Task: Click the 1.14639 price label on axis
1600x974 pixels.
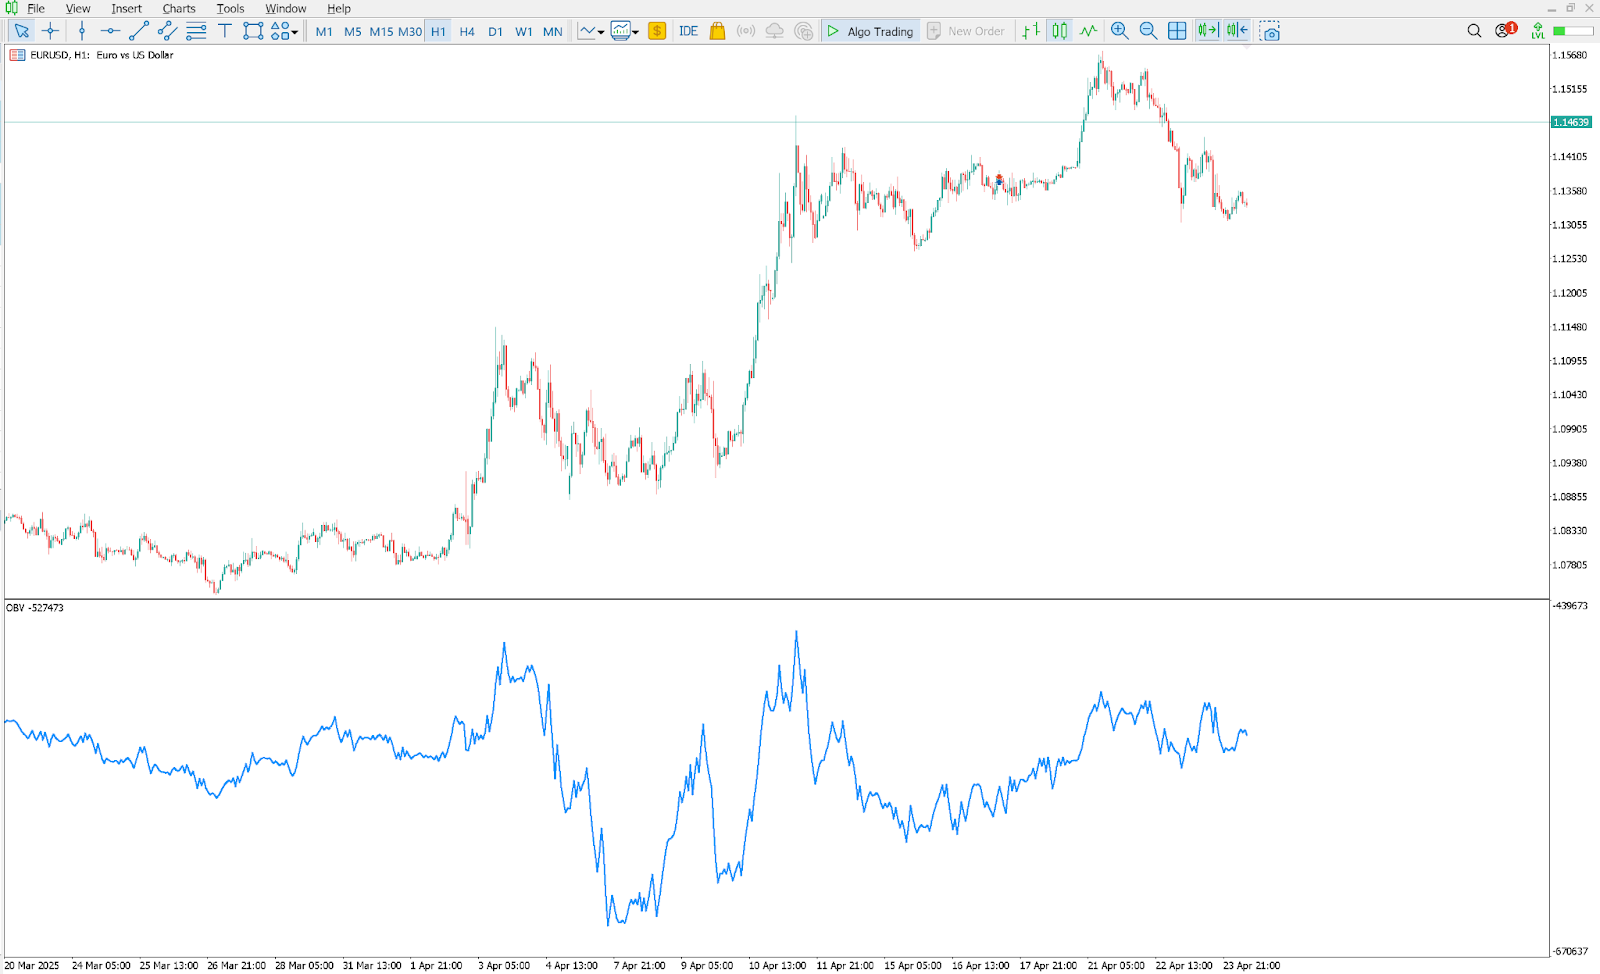Action: (1571, 122)
